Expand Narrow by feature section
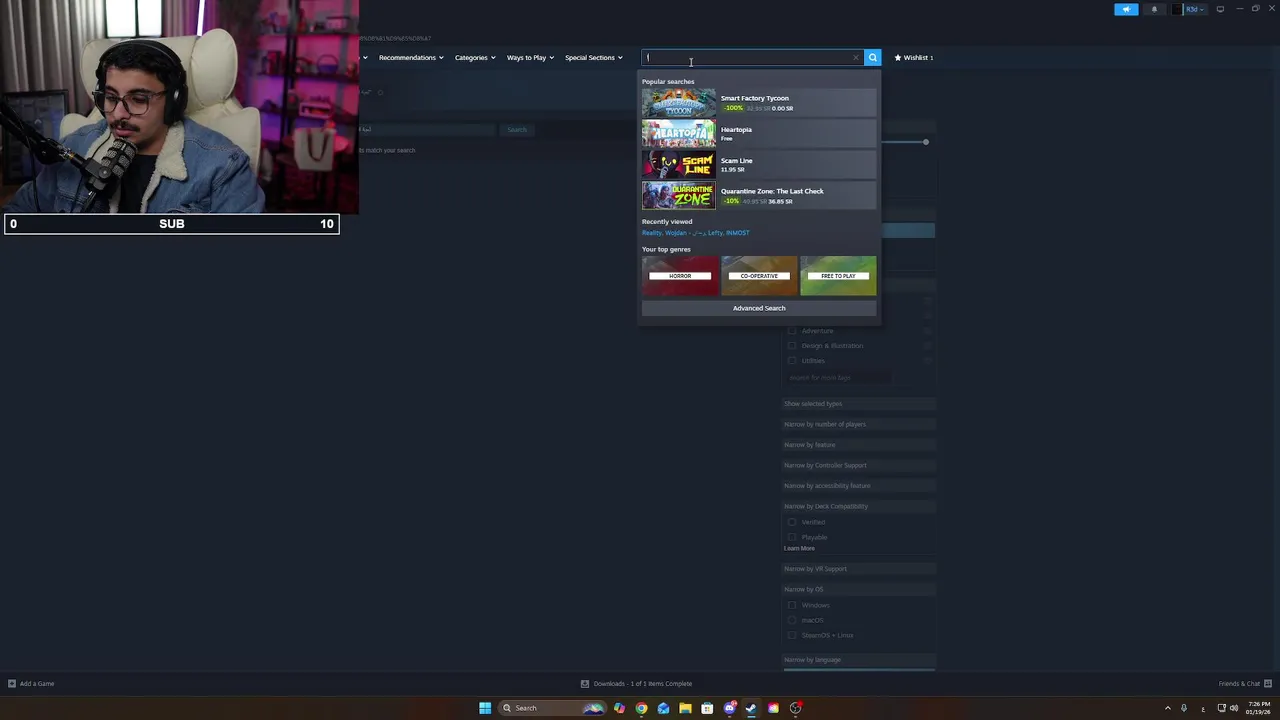This screenshot has height=720, width=1280. point(859,445)
